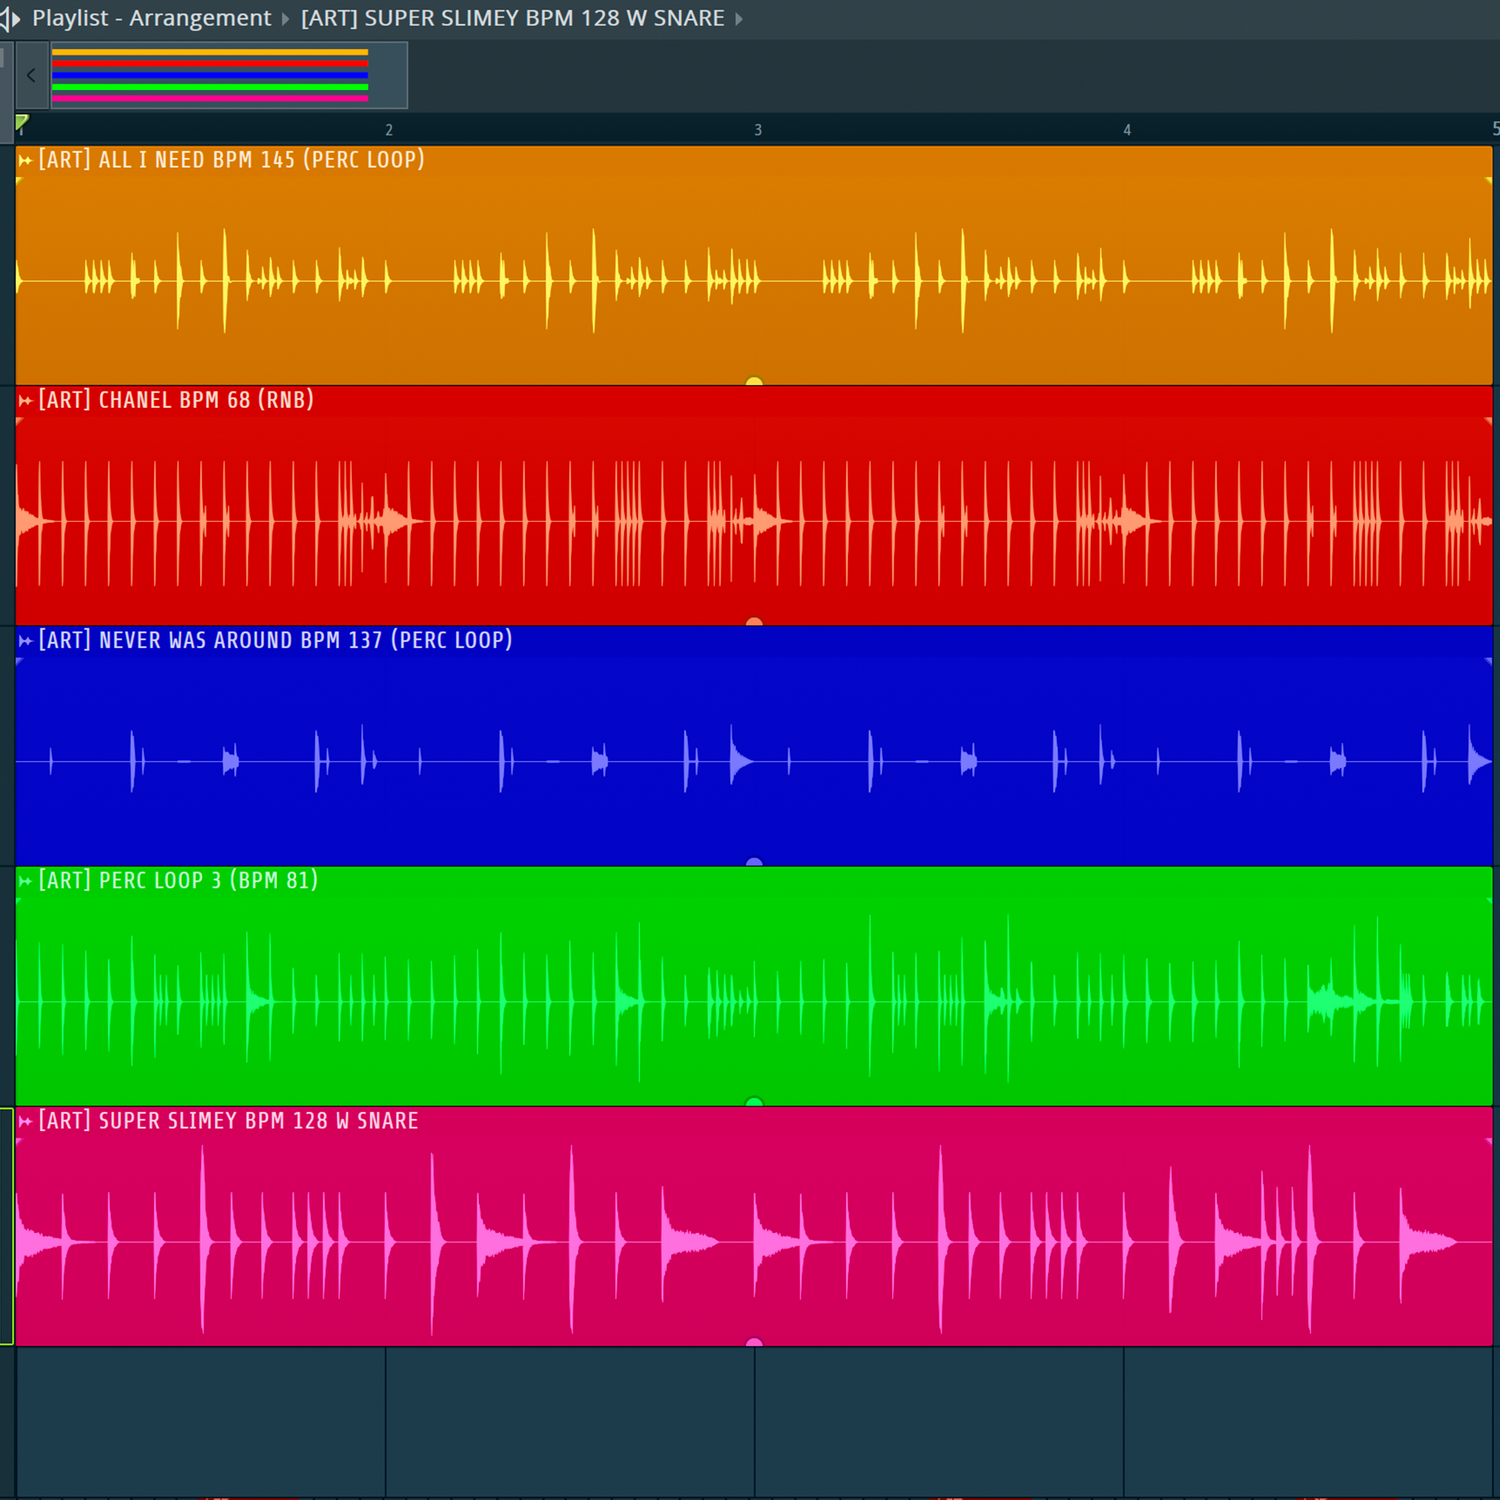Click the gain handle at bottom of the orange clip
Viewport: 1500px width, 1500px height.
tap(754, 381)
